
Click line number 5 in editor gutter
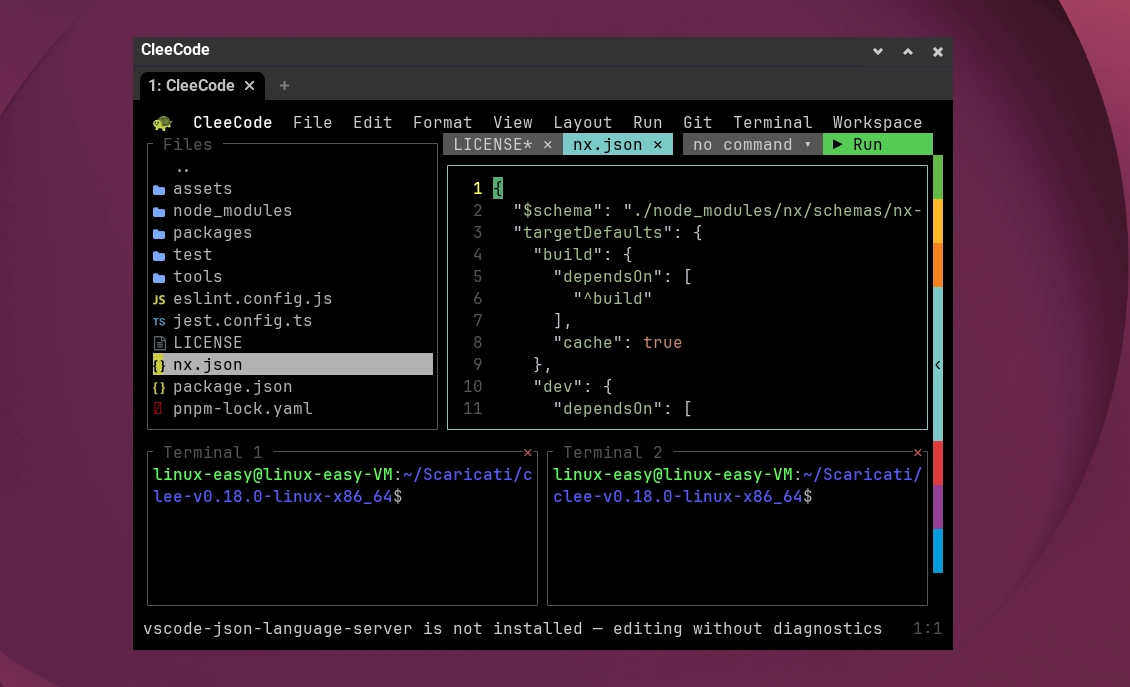click(x=477, y=277)
